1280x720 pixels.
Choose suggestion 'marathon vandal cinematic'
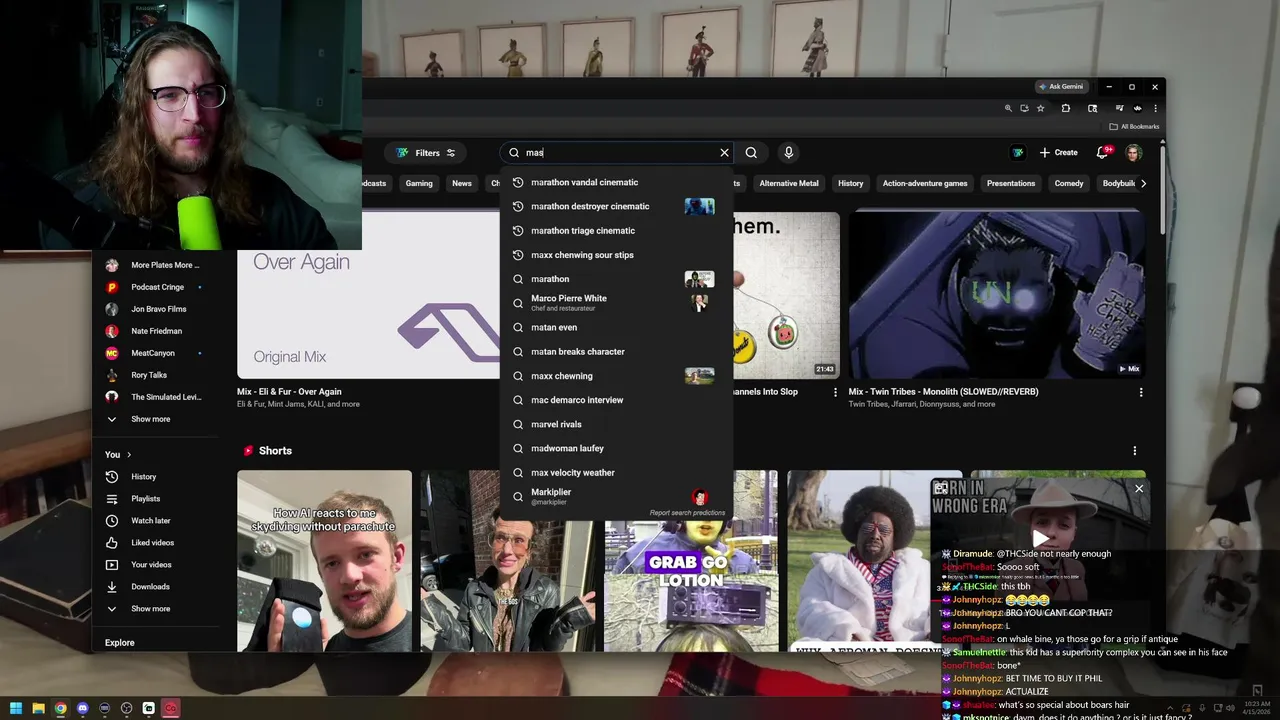(x=616, y=182)
